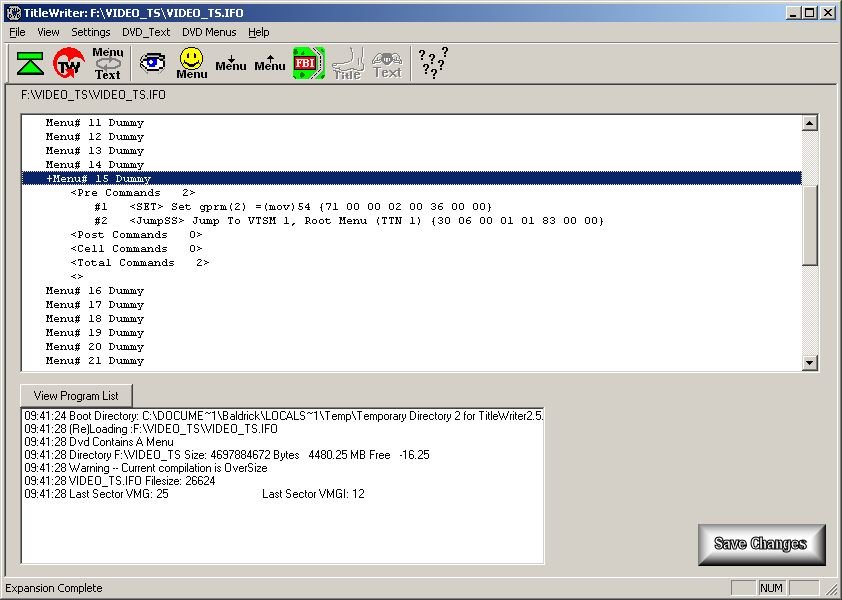
Task: Minimize the TitleWriter window
Action: click(x=793, y=13)
